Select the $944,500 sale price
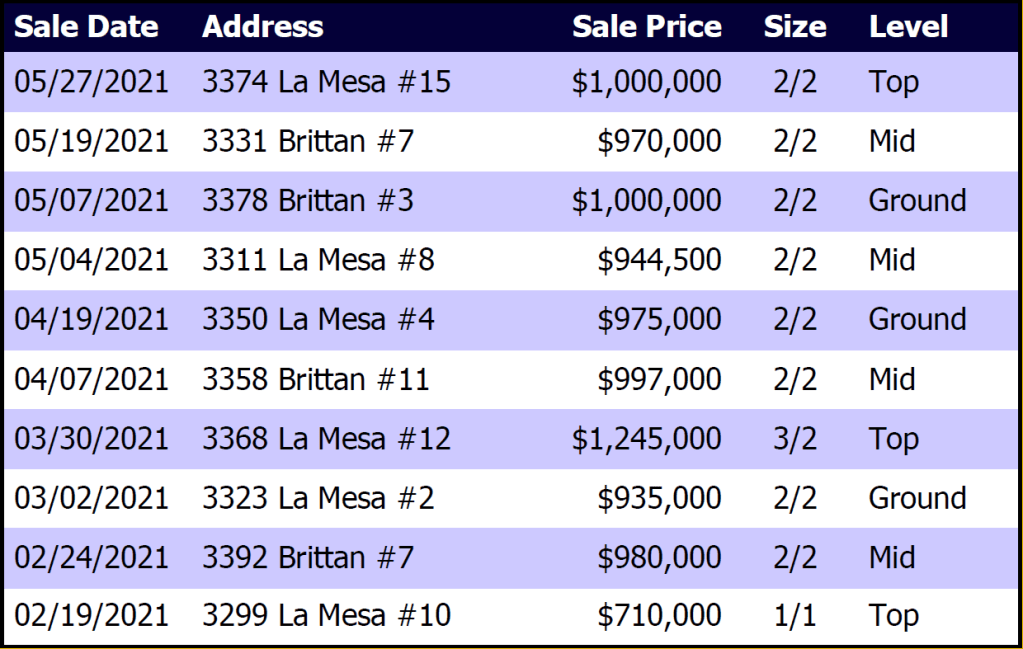Image resolution: width=1023 pixels, height=649 pixels. tap(659, 260)
